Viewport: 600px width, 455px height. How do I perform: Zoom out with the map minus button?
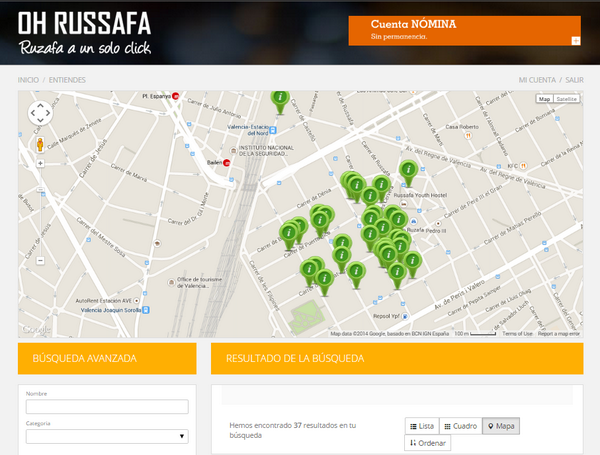click(x=40, y=261)
